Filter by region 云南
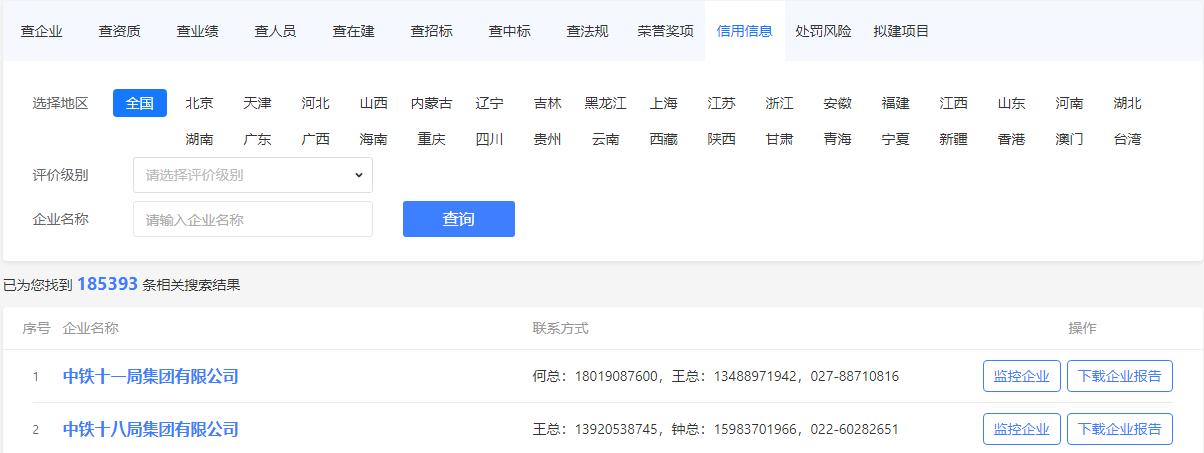 (x=605, y=139)
